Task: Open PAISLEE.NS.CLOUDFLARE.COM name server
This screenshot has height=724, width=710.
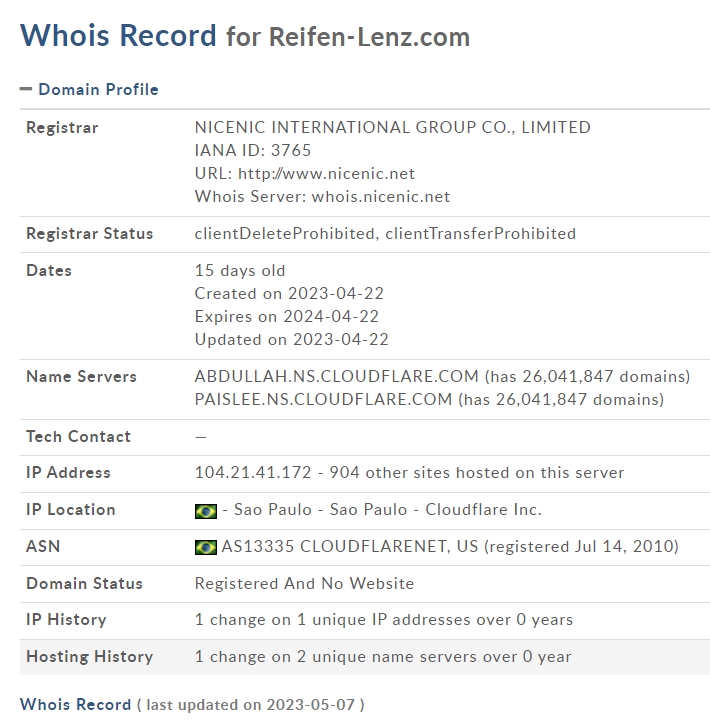Action: [x=323, y=399]
